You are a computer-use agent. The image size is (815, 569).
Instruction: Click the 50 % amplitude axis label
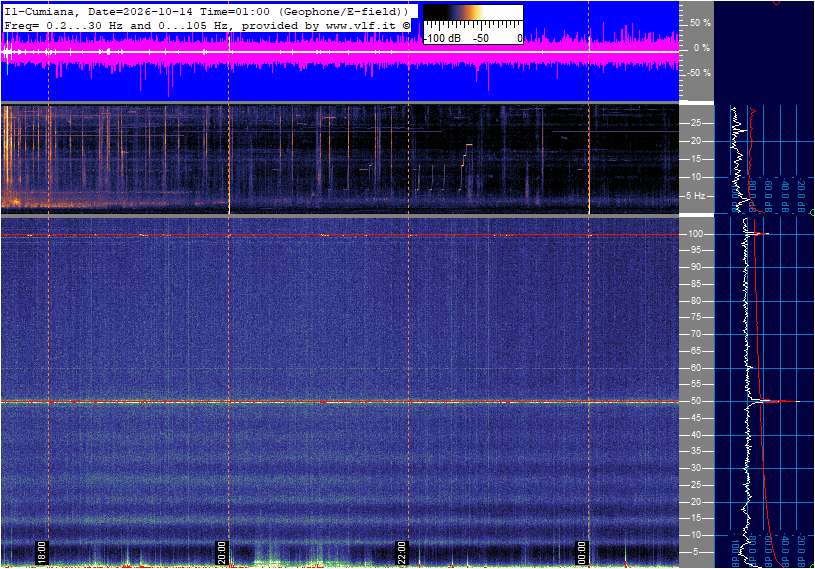point(700,23)
